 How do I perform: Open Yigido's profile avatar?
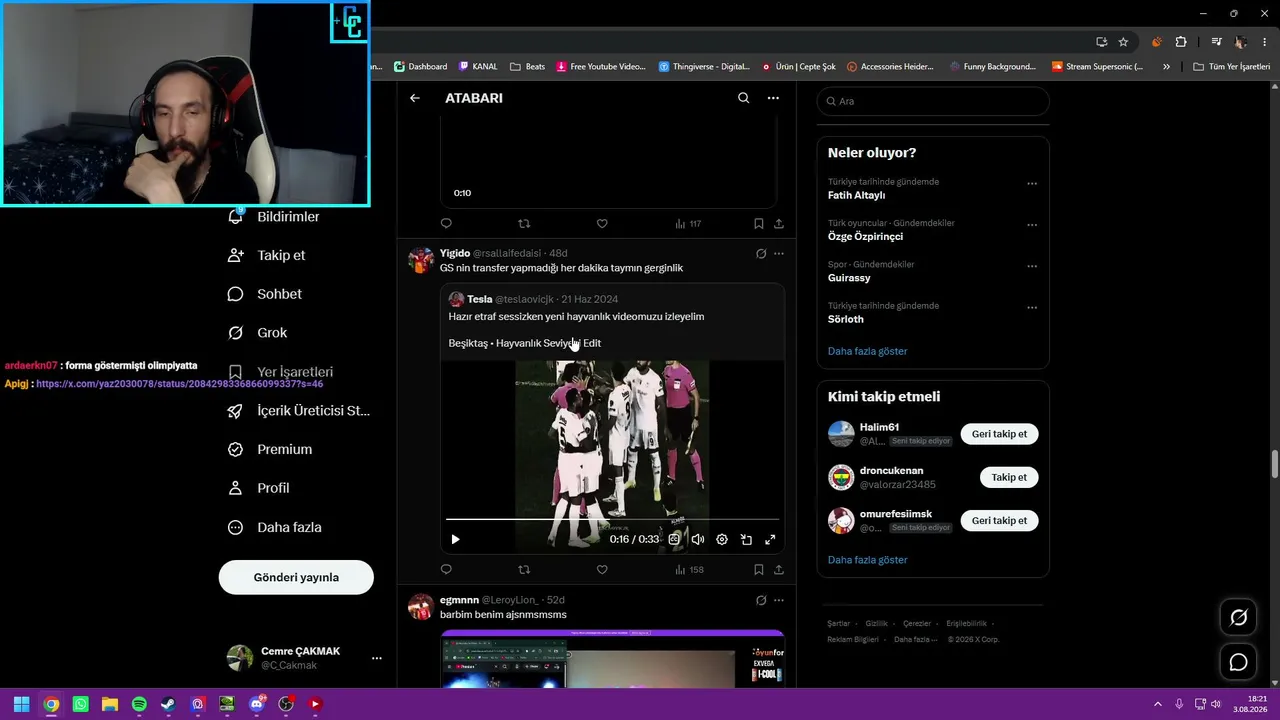421,261
